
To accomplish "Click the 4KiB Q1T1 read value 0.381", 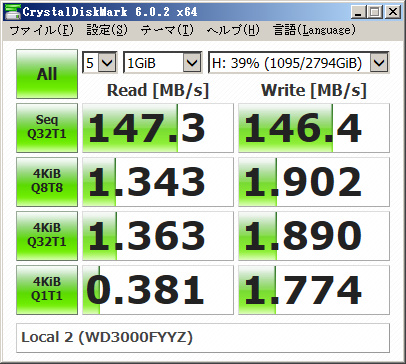I will [158, 290].
